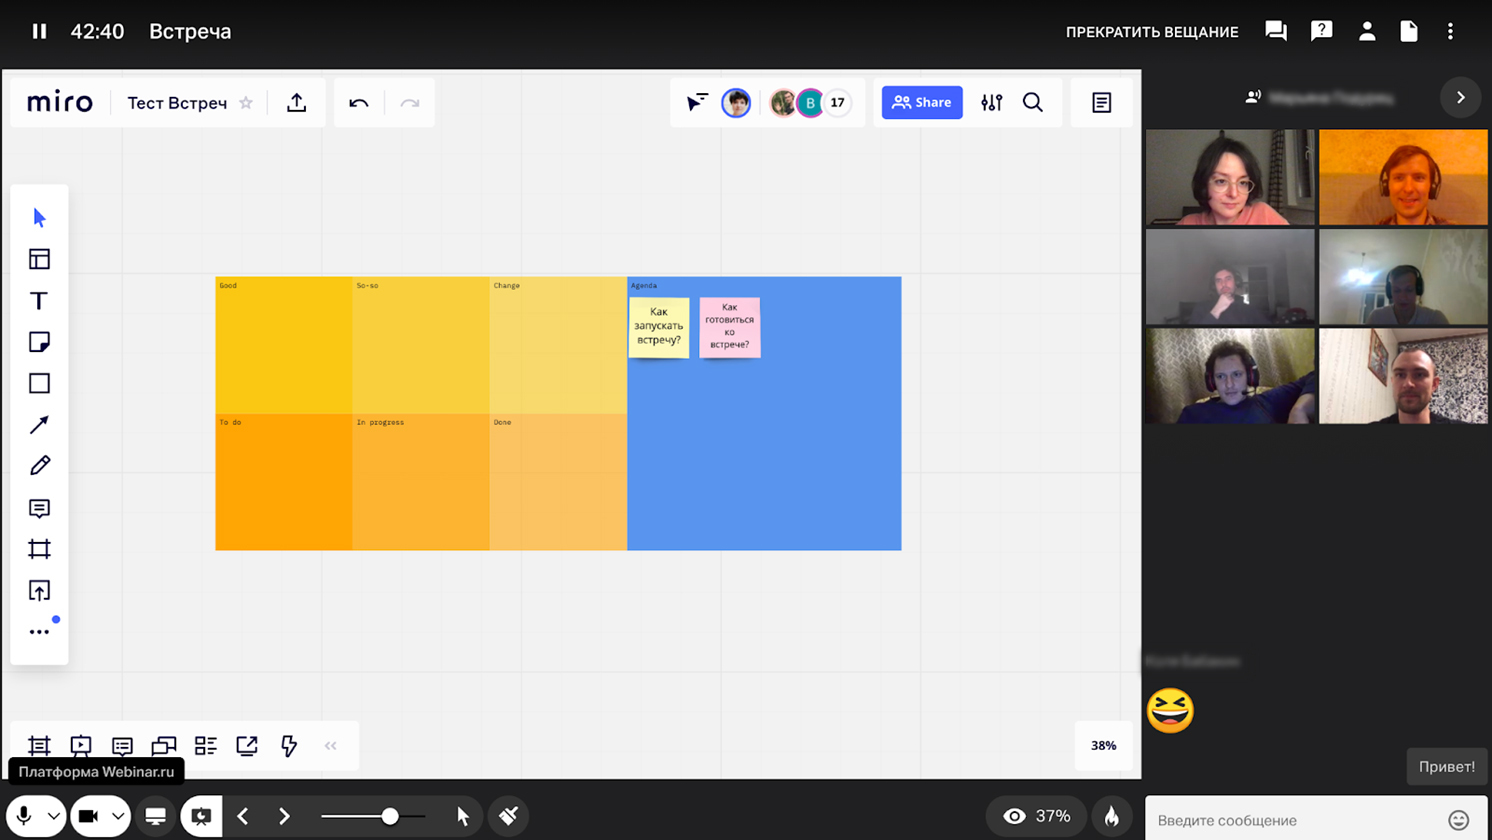Choose the Pen drawing tool
The width and height of the screenshot is (1492, 840).
tap(39, 466)
